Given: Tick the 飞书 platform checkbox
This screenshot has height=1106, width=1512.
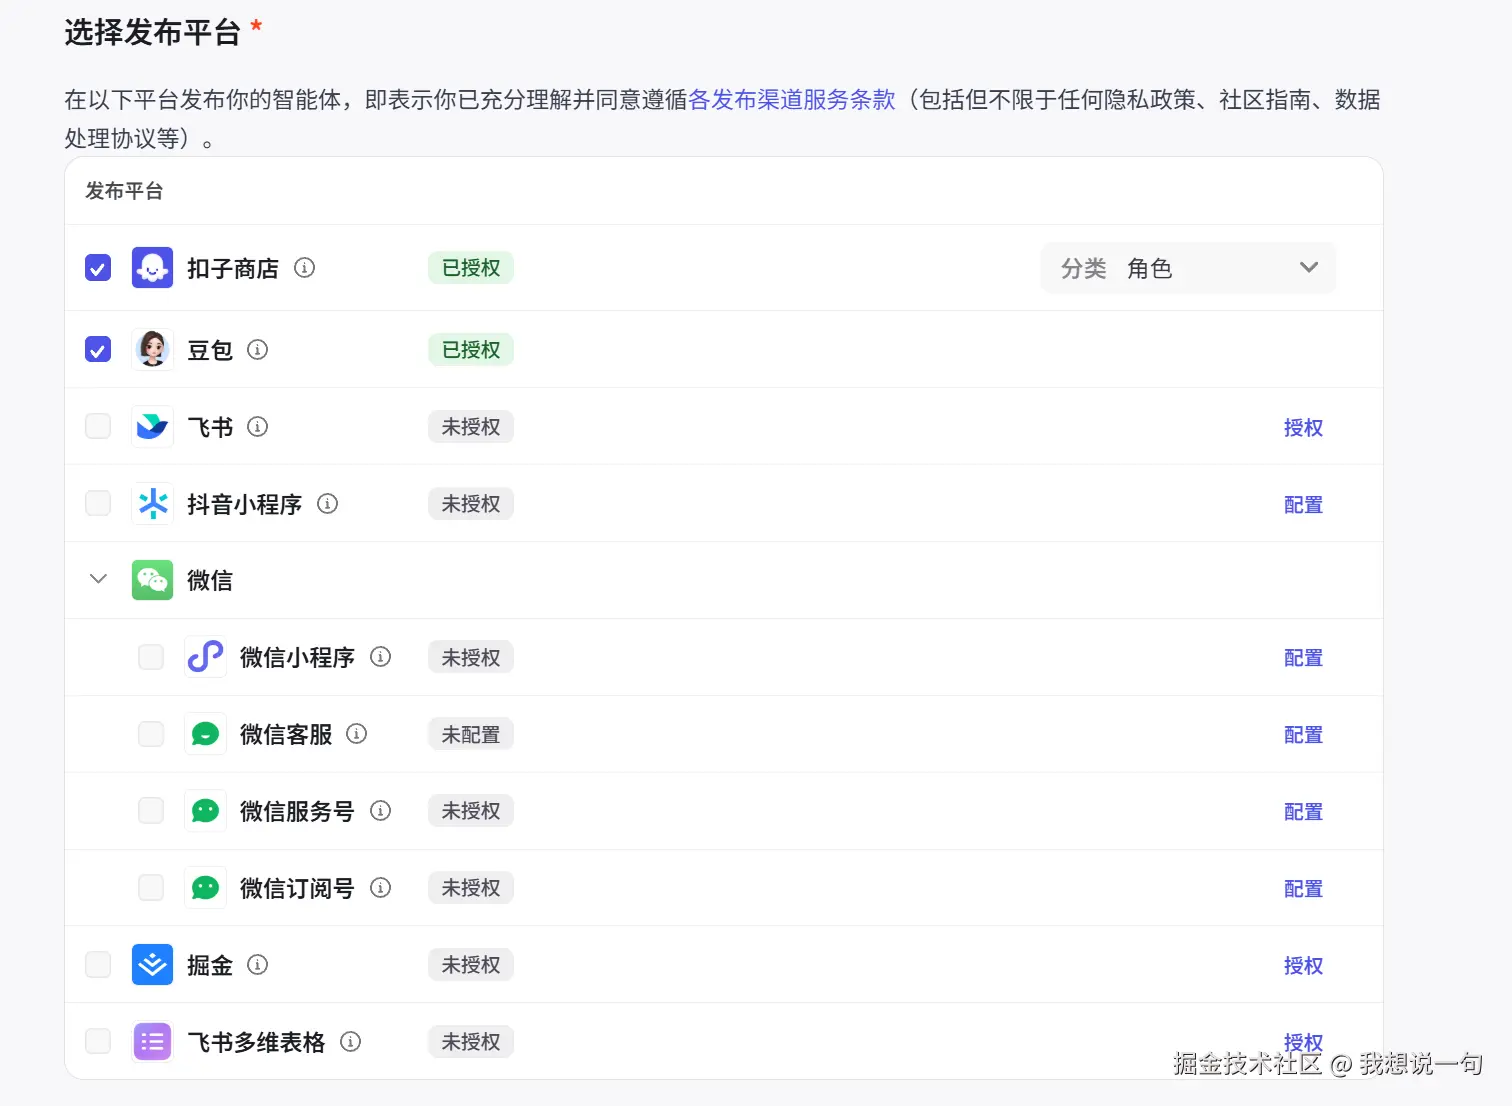Looking at the screenshot, I should tap(98, 427).
